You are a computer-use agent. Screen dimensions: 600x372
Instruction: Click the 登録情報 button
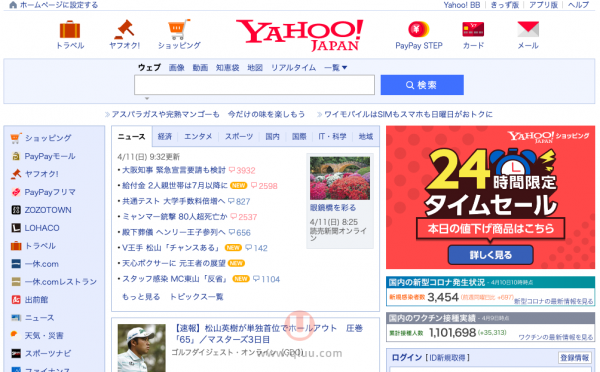pyautogui.click(x=574, y=357)
